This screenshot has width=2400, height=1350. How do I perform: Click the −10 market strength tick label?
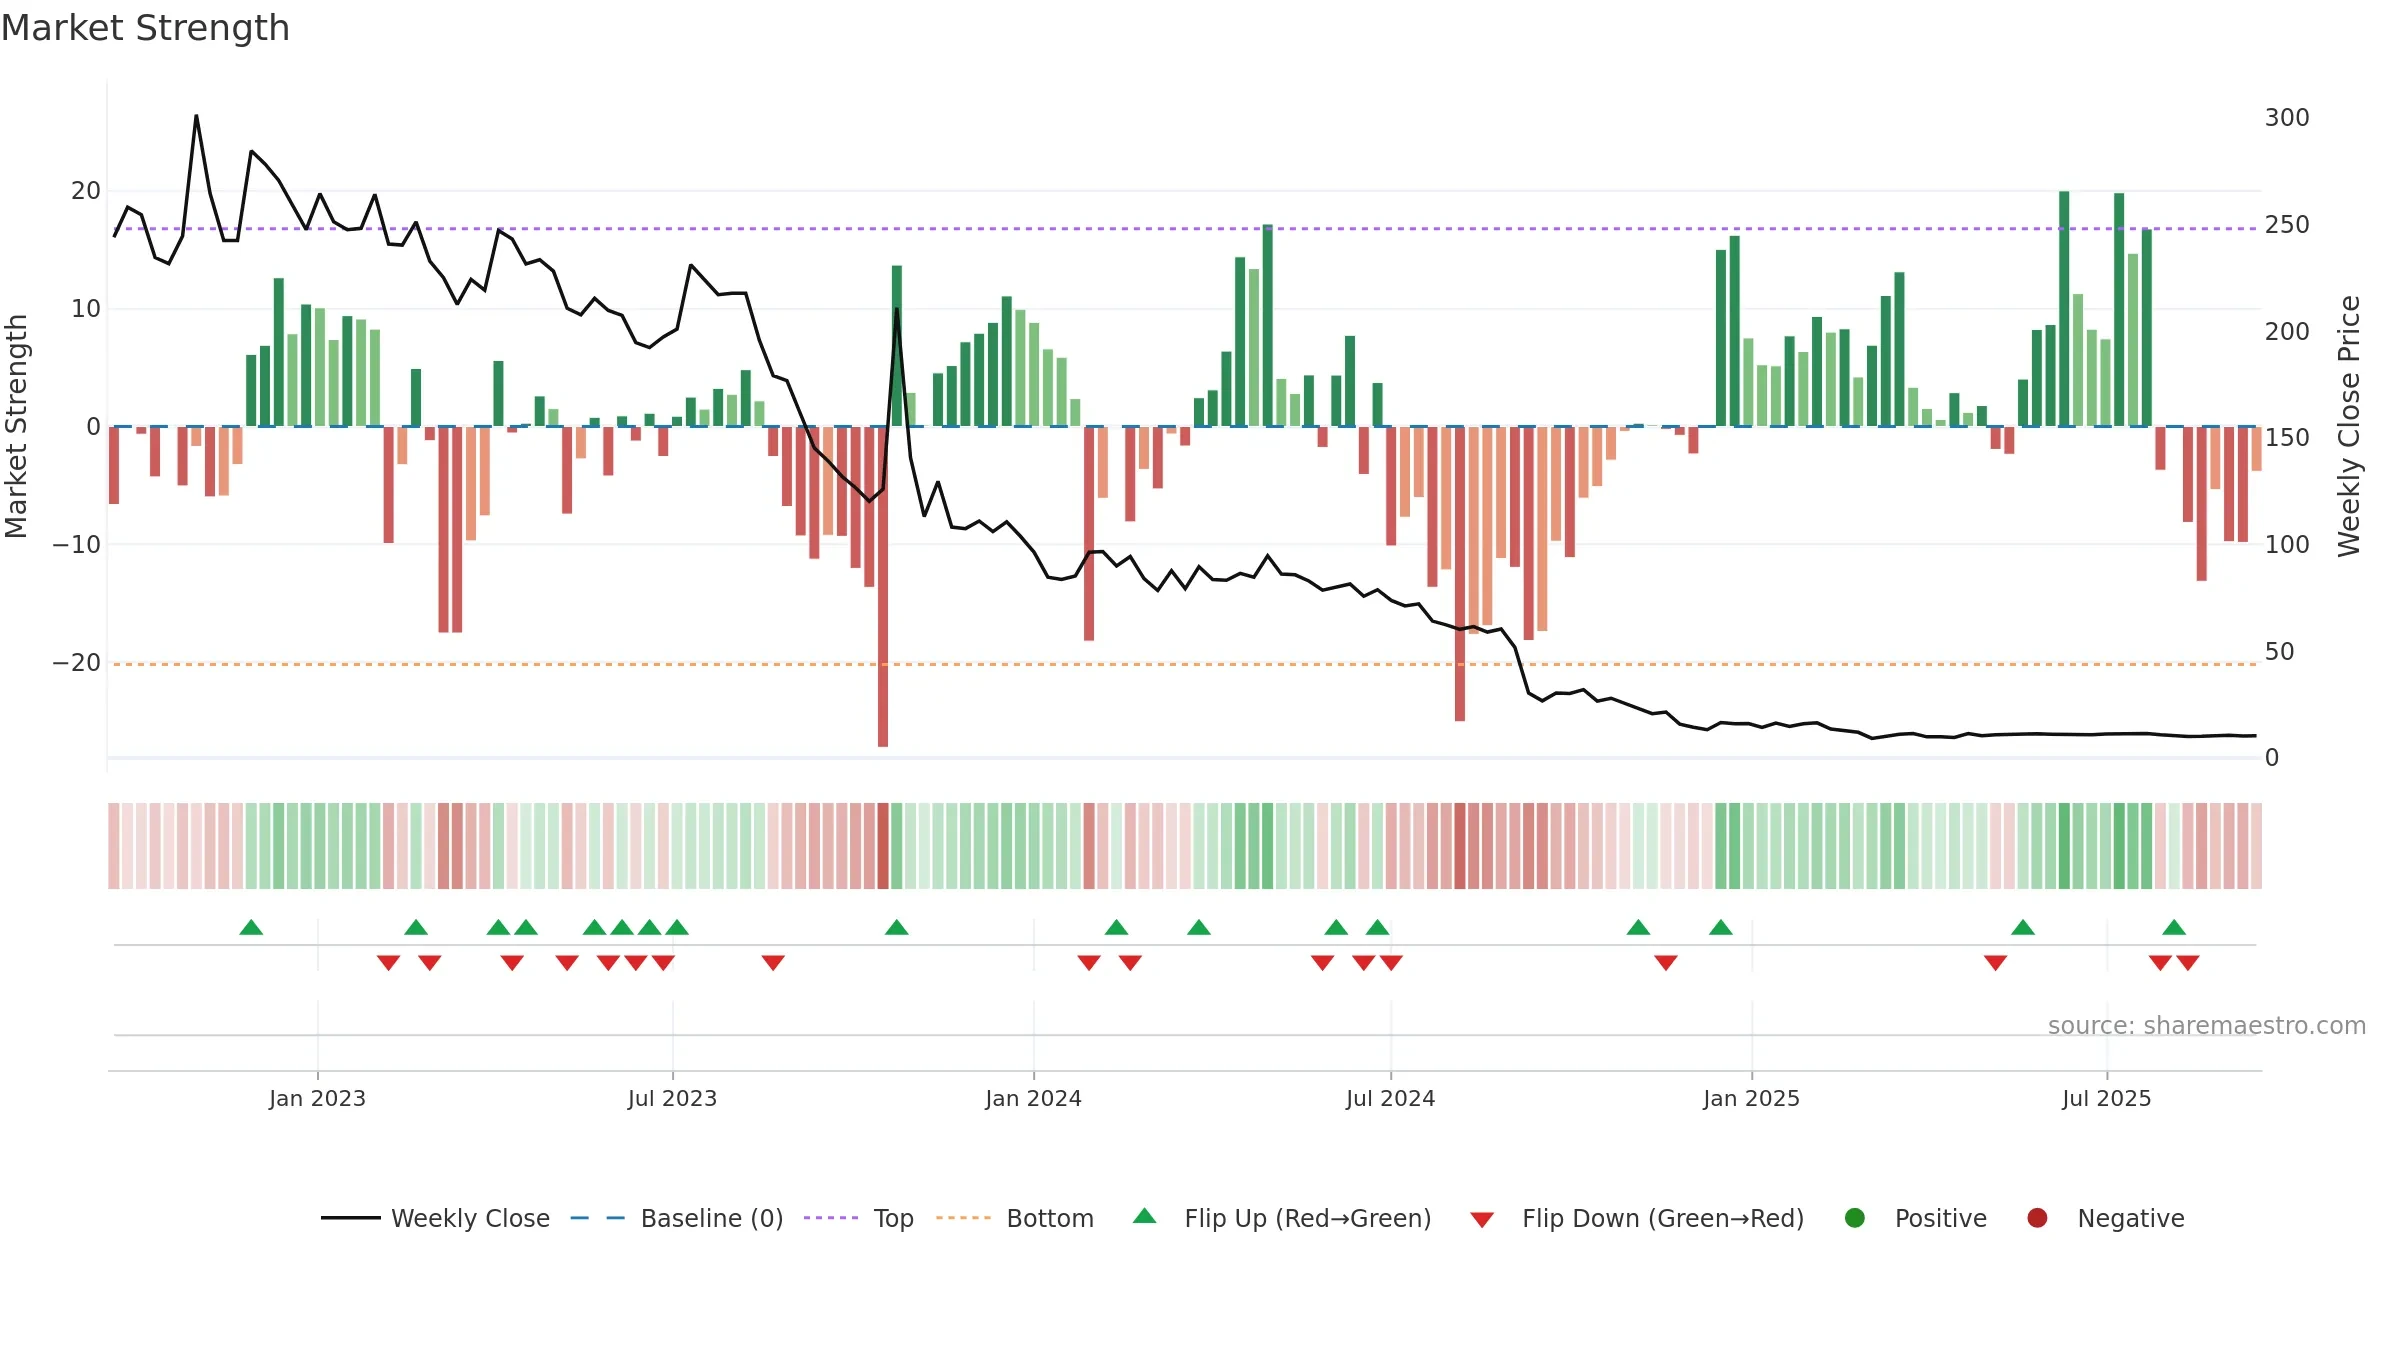tap(77, 545)
